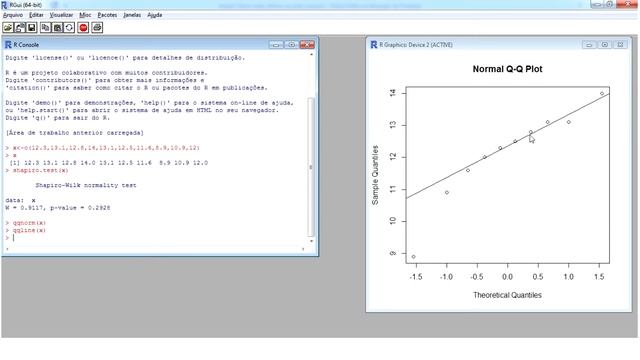Click the console scrollbar up arrow
Image resolution: width=640 pixels, height=360 pixels.
[311, 54]
